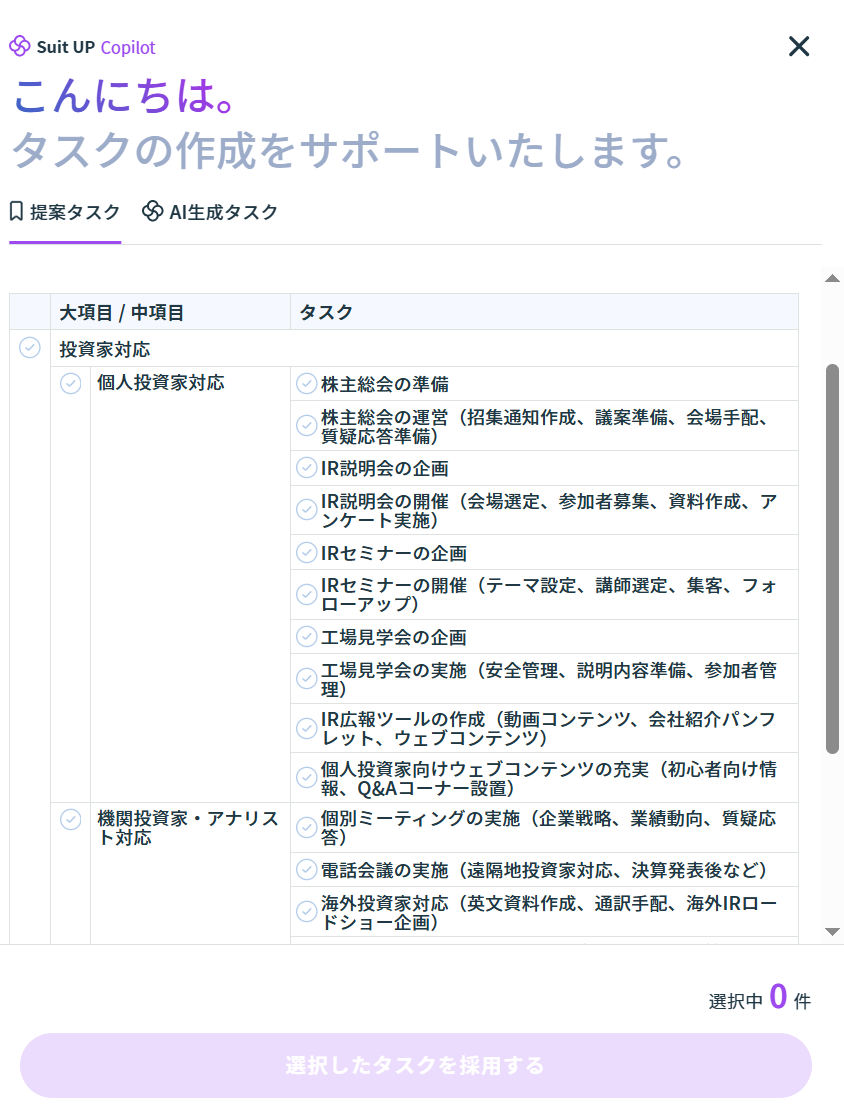Switch to the 提案タスク tab
The image size is (844, 1114).
65,212
